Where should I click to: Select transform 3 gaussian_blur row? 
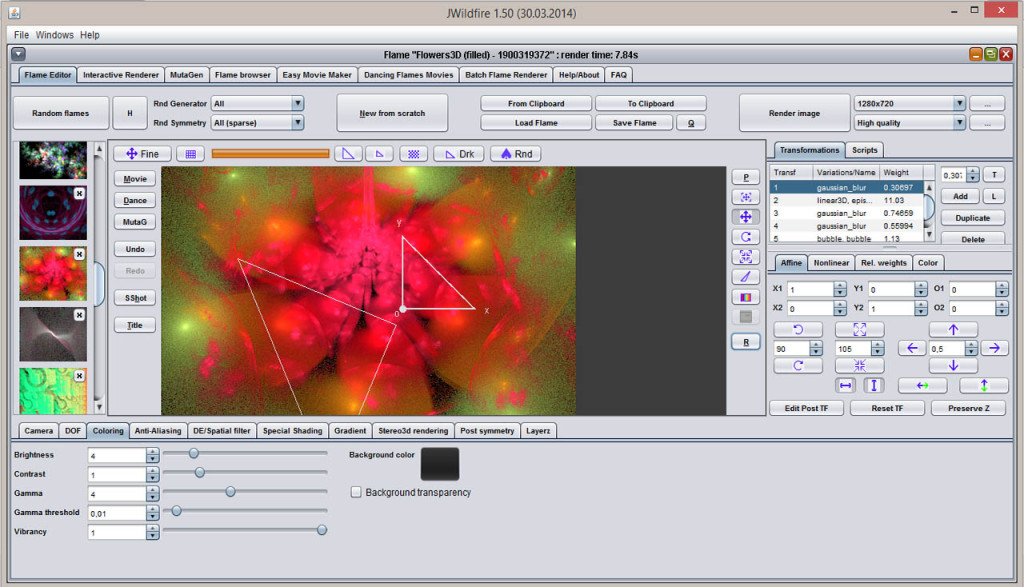pos(846,213)
